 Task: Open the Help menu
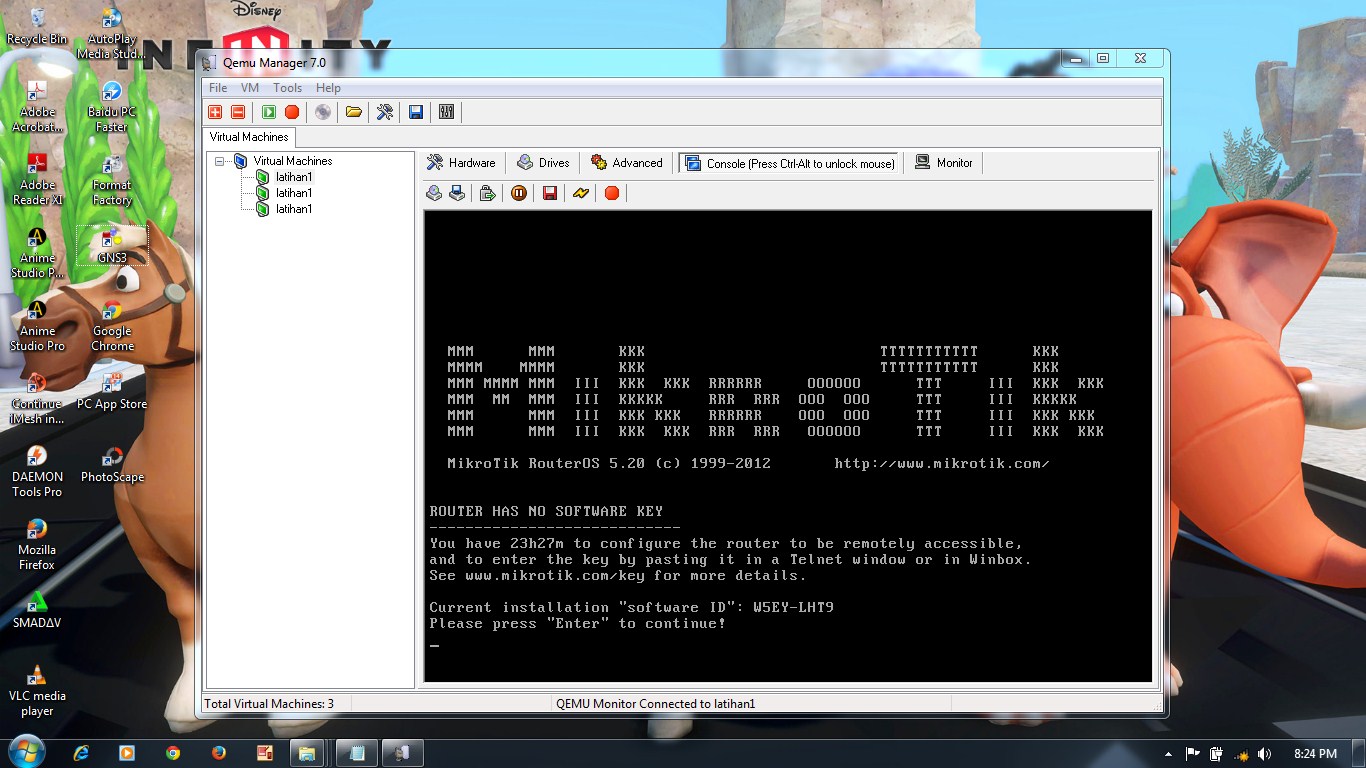point(328,88)
